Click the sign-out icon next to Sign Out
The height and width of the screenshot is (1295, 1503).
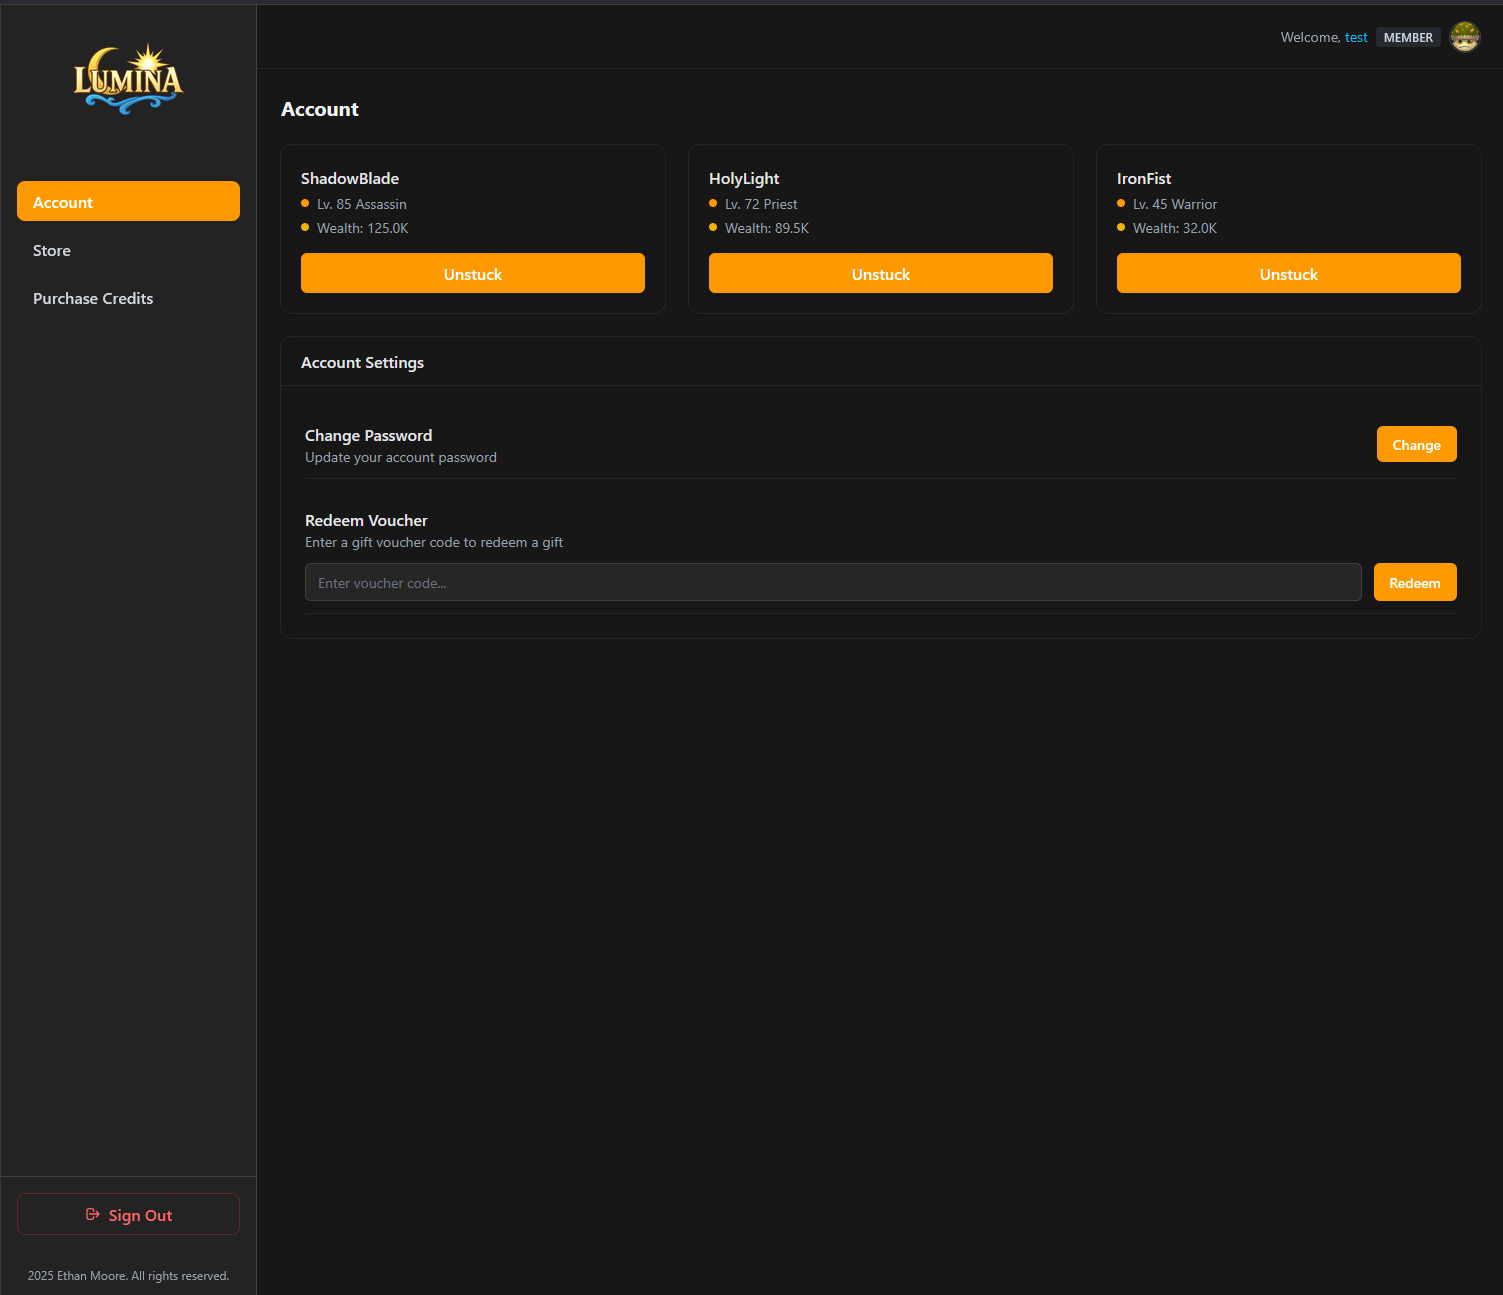[92, 1214]
